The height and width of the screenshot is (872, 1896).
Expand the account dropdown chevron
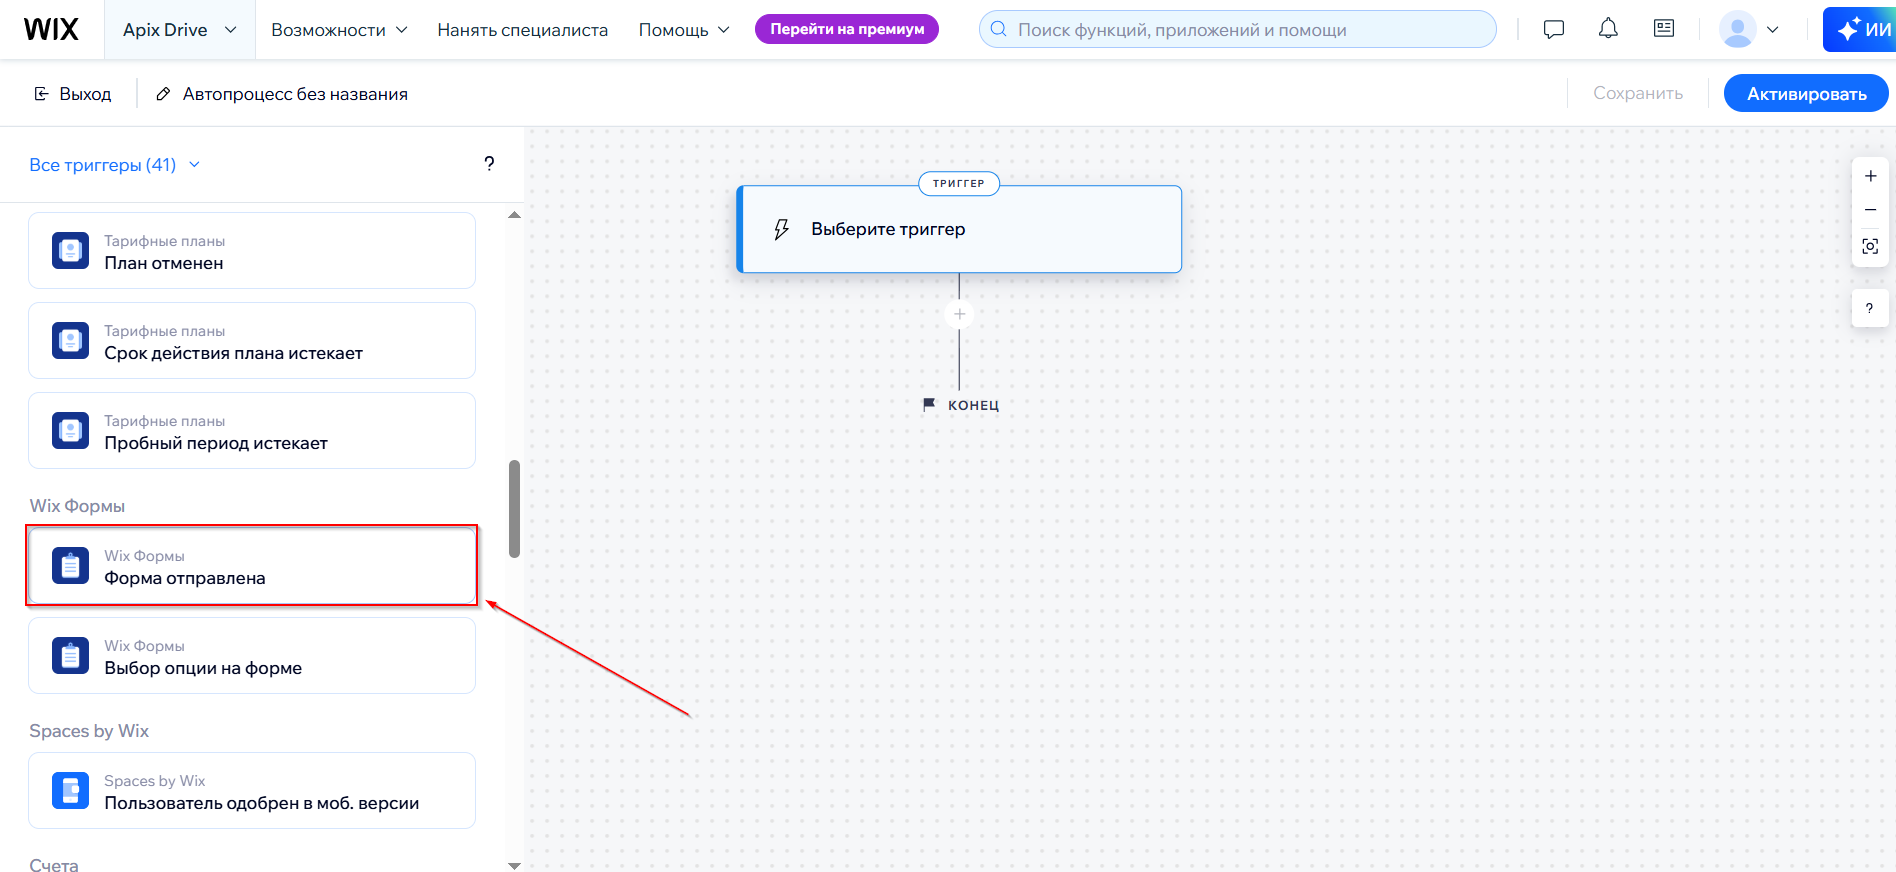tap(1773, 29)
